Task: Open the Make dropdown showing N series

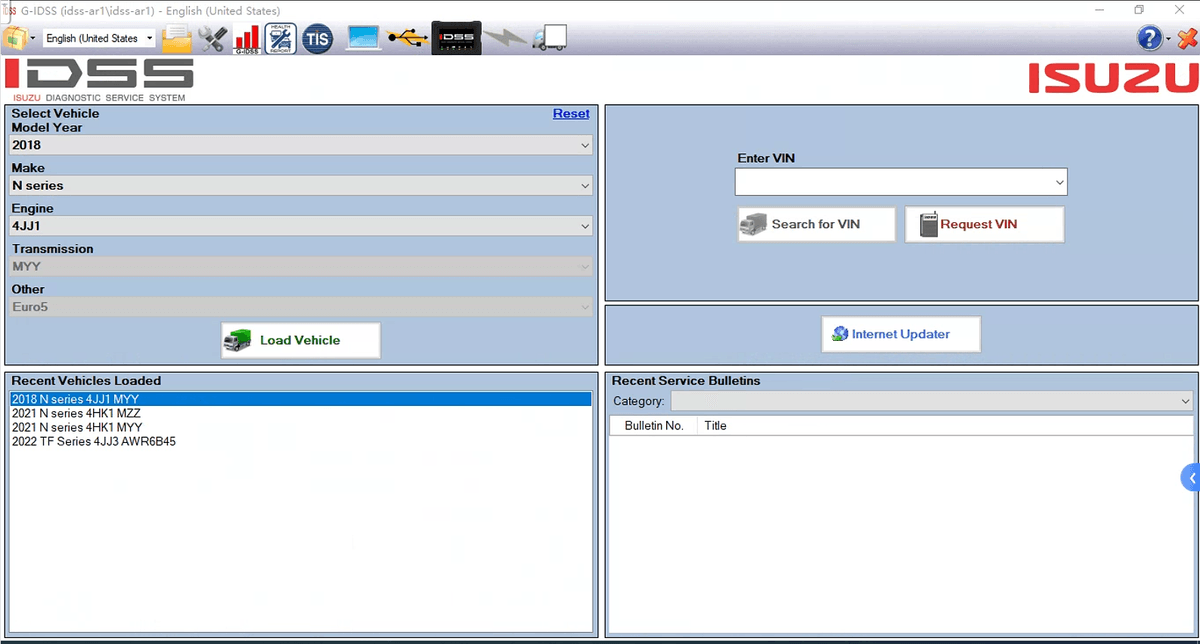Action: click(301, 186)
